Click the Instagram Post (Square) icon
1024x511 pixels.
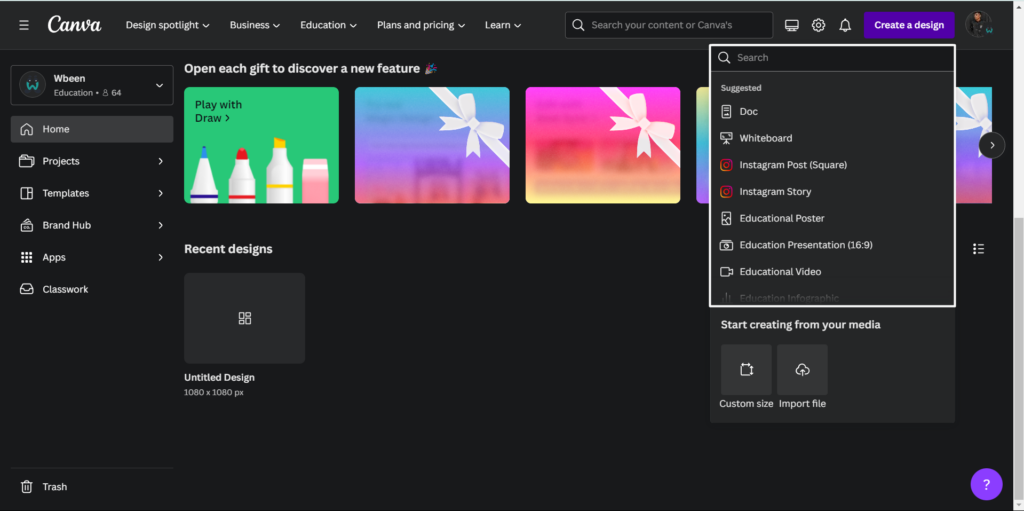point(726,165)
